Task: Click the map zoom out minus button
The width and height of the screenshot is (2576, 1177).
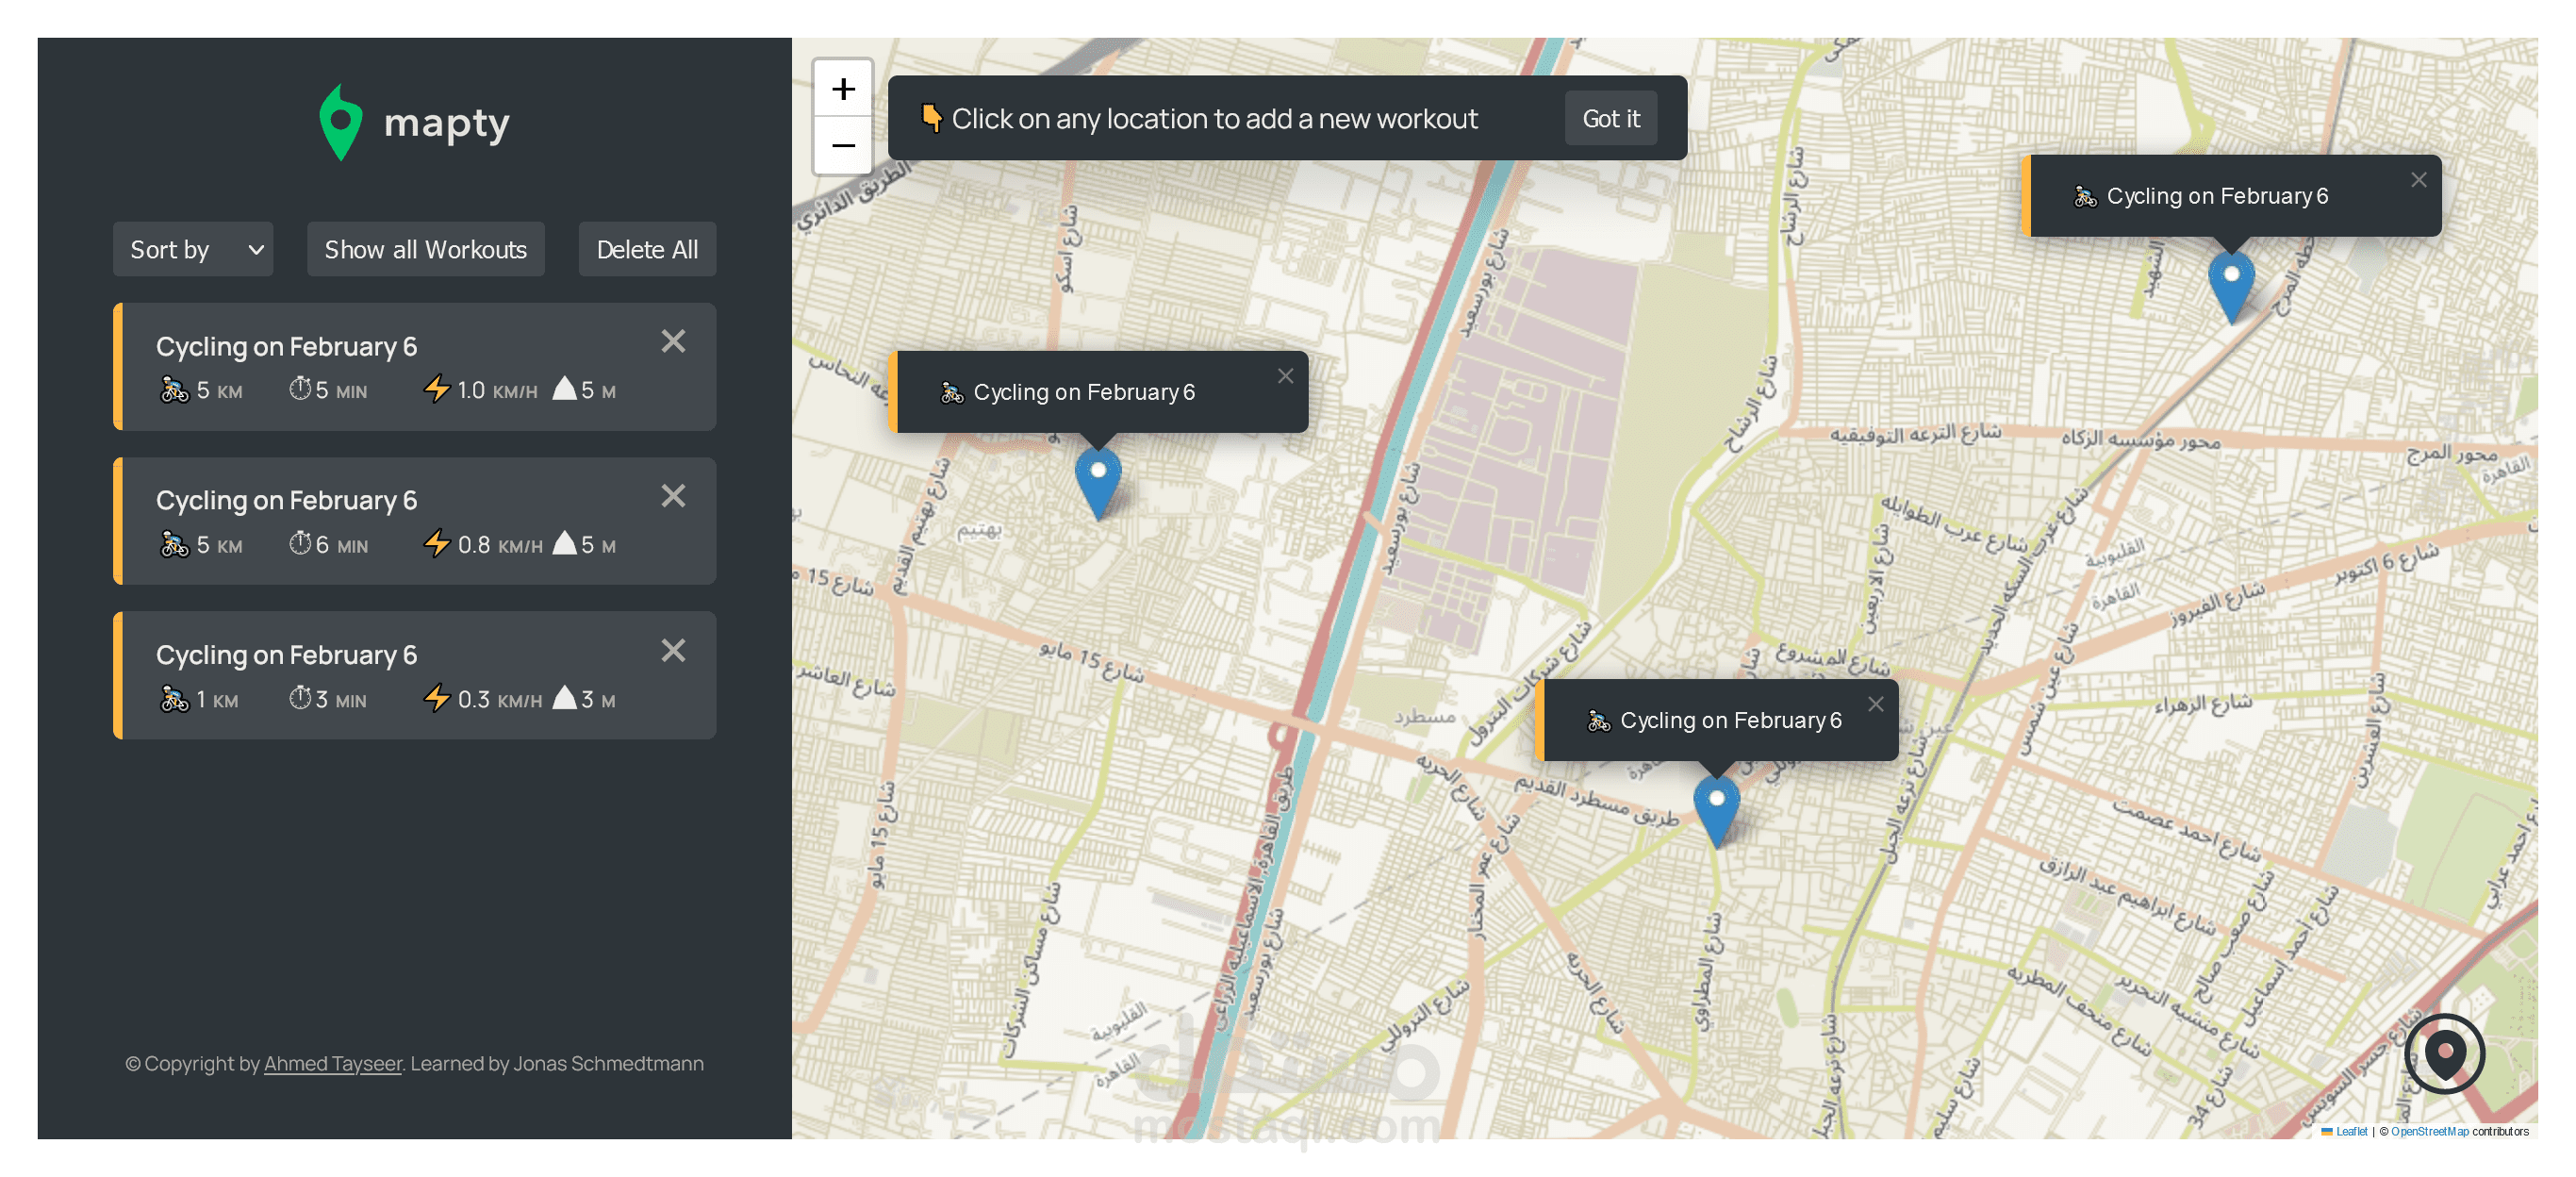Action: [843, 146]
